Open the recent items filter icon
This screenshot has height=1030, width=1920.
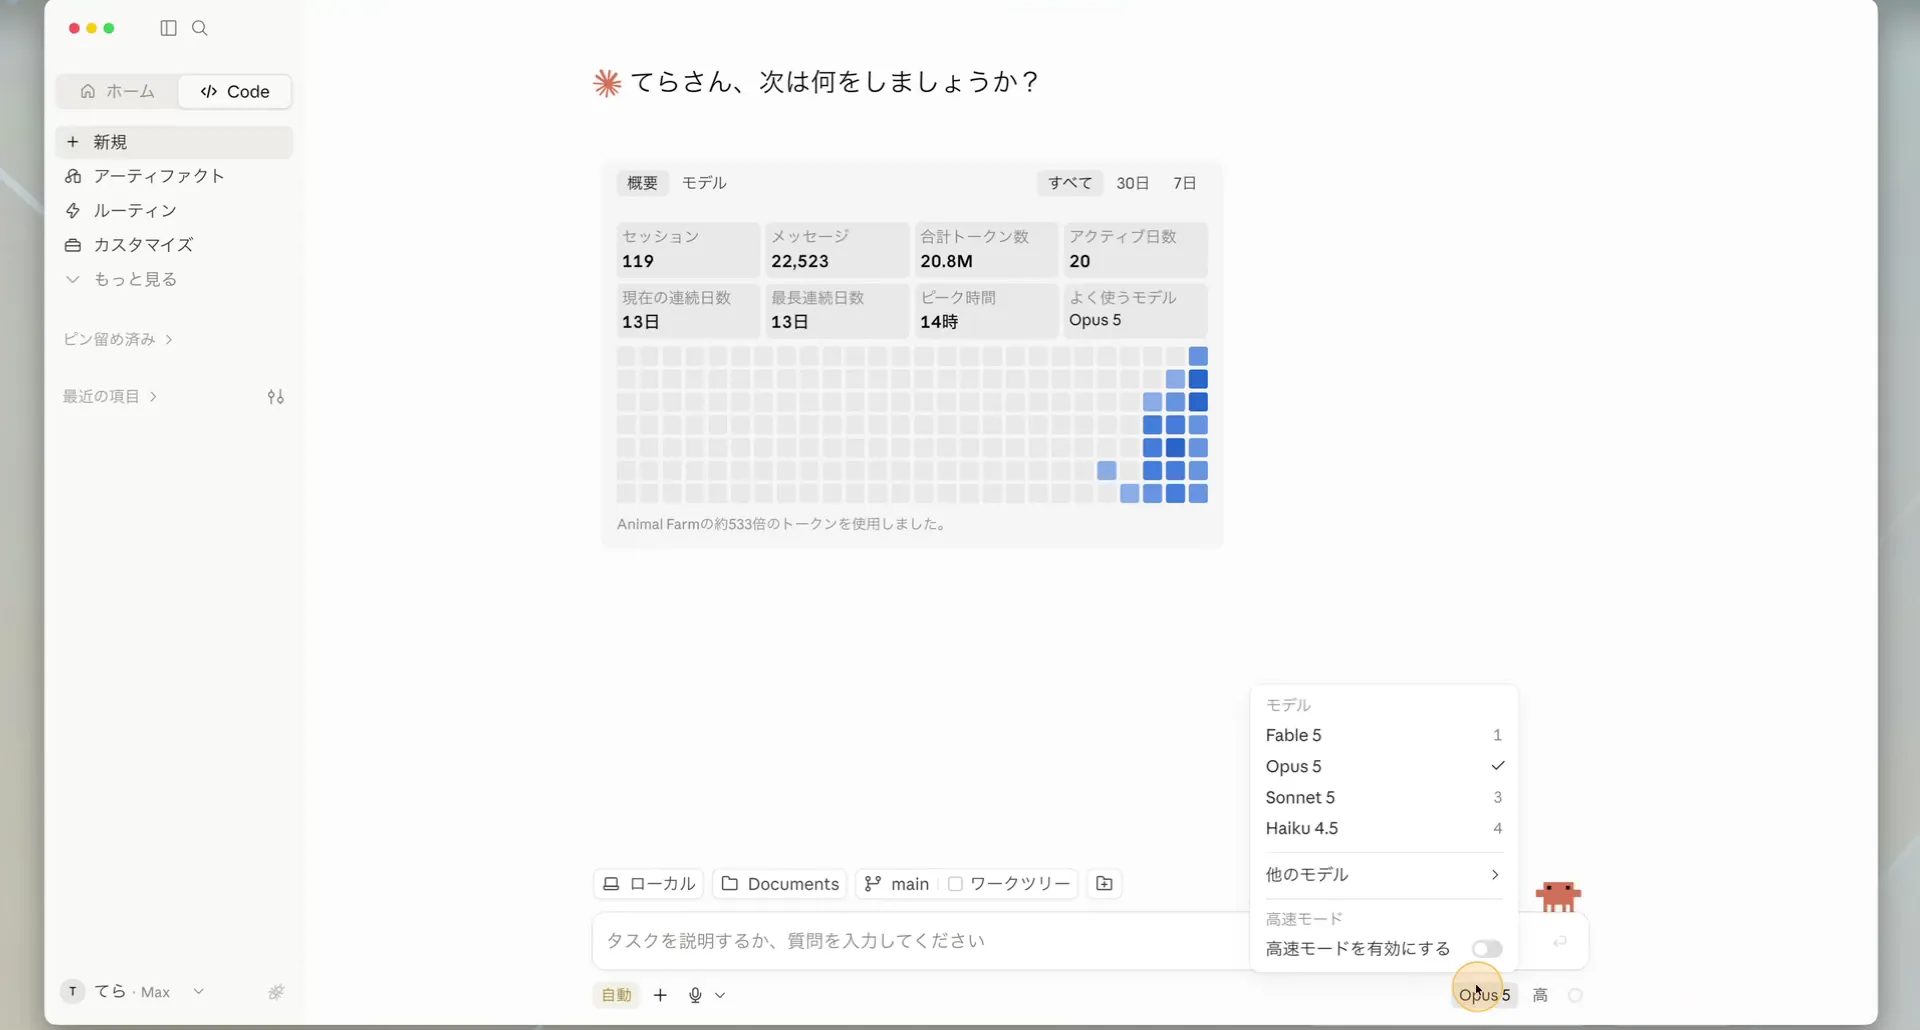(x=276, y=397)
